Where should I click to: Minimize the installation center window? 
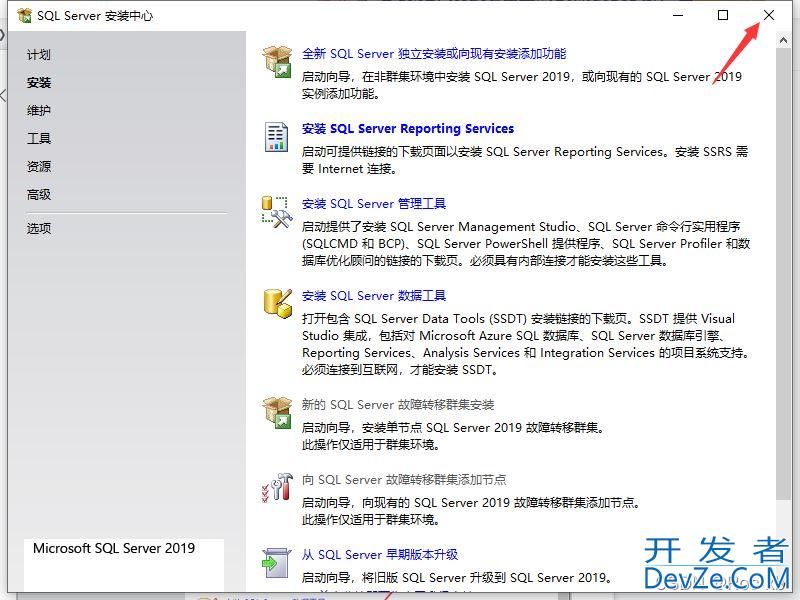678,15
